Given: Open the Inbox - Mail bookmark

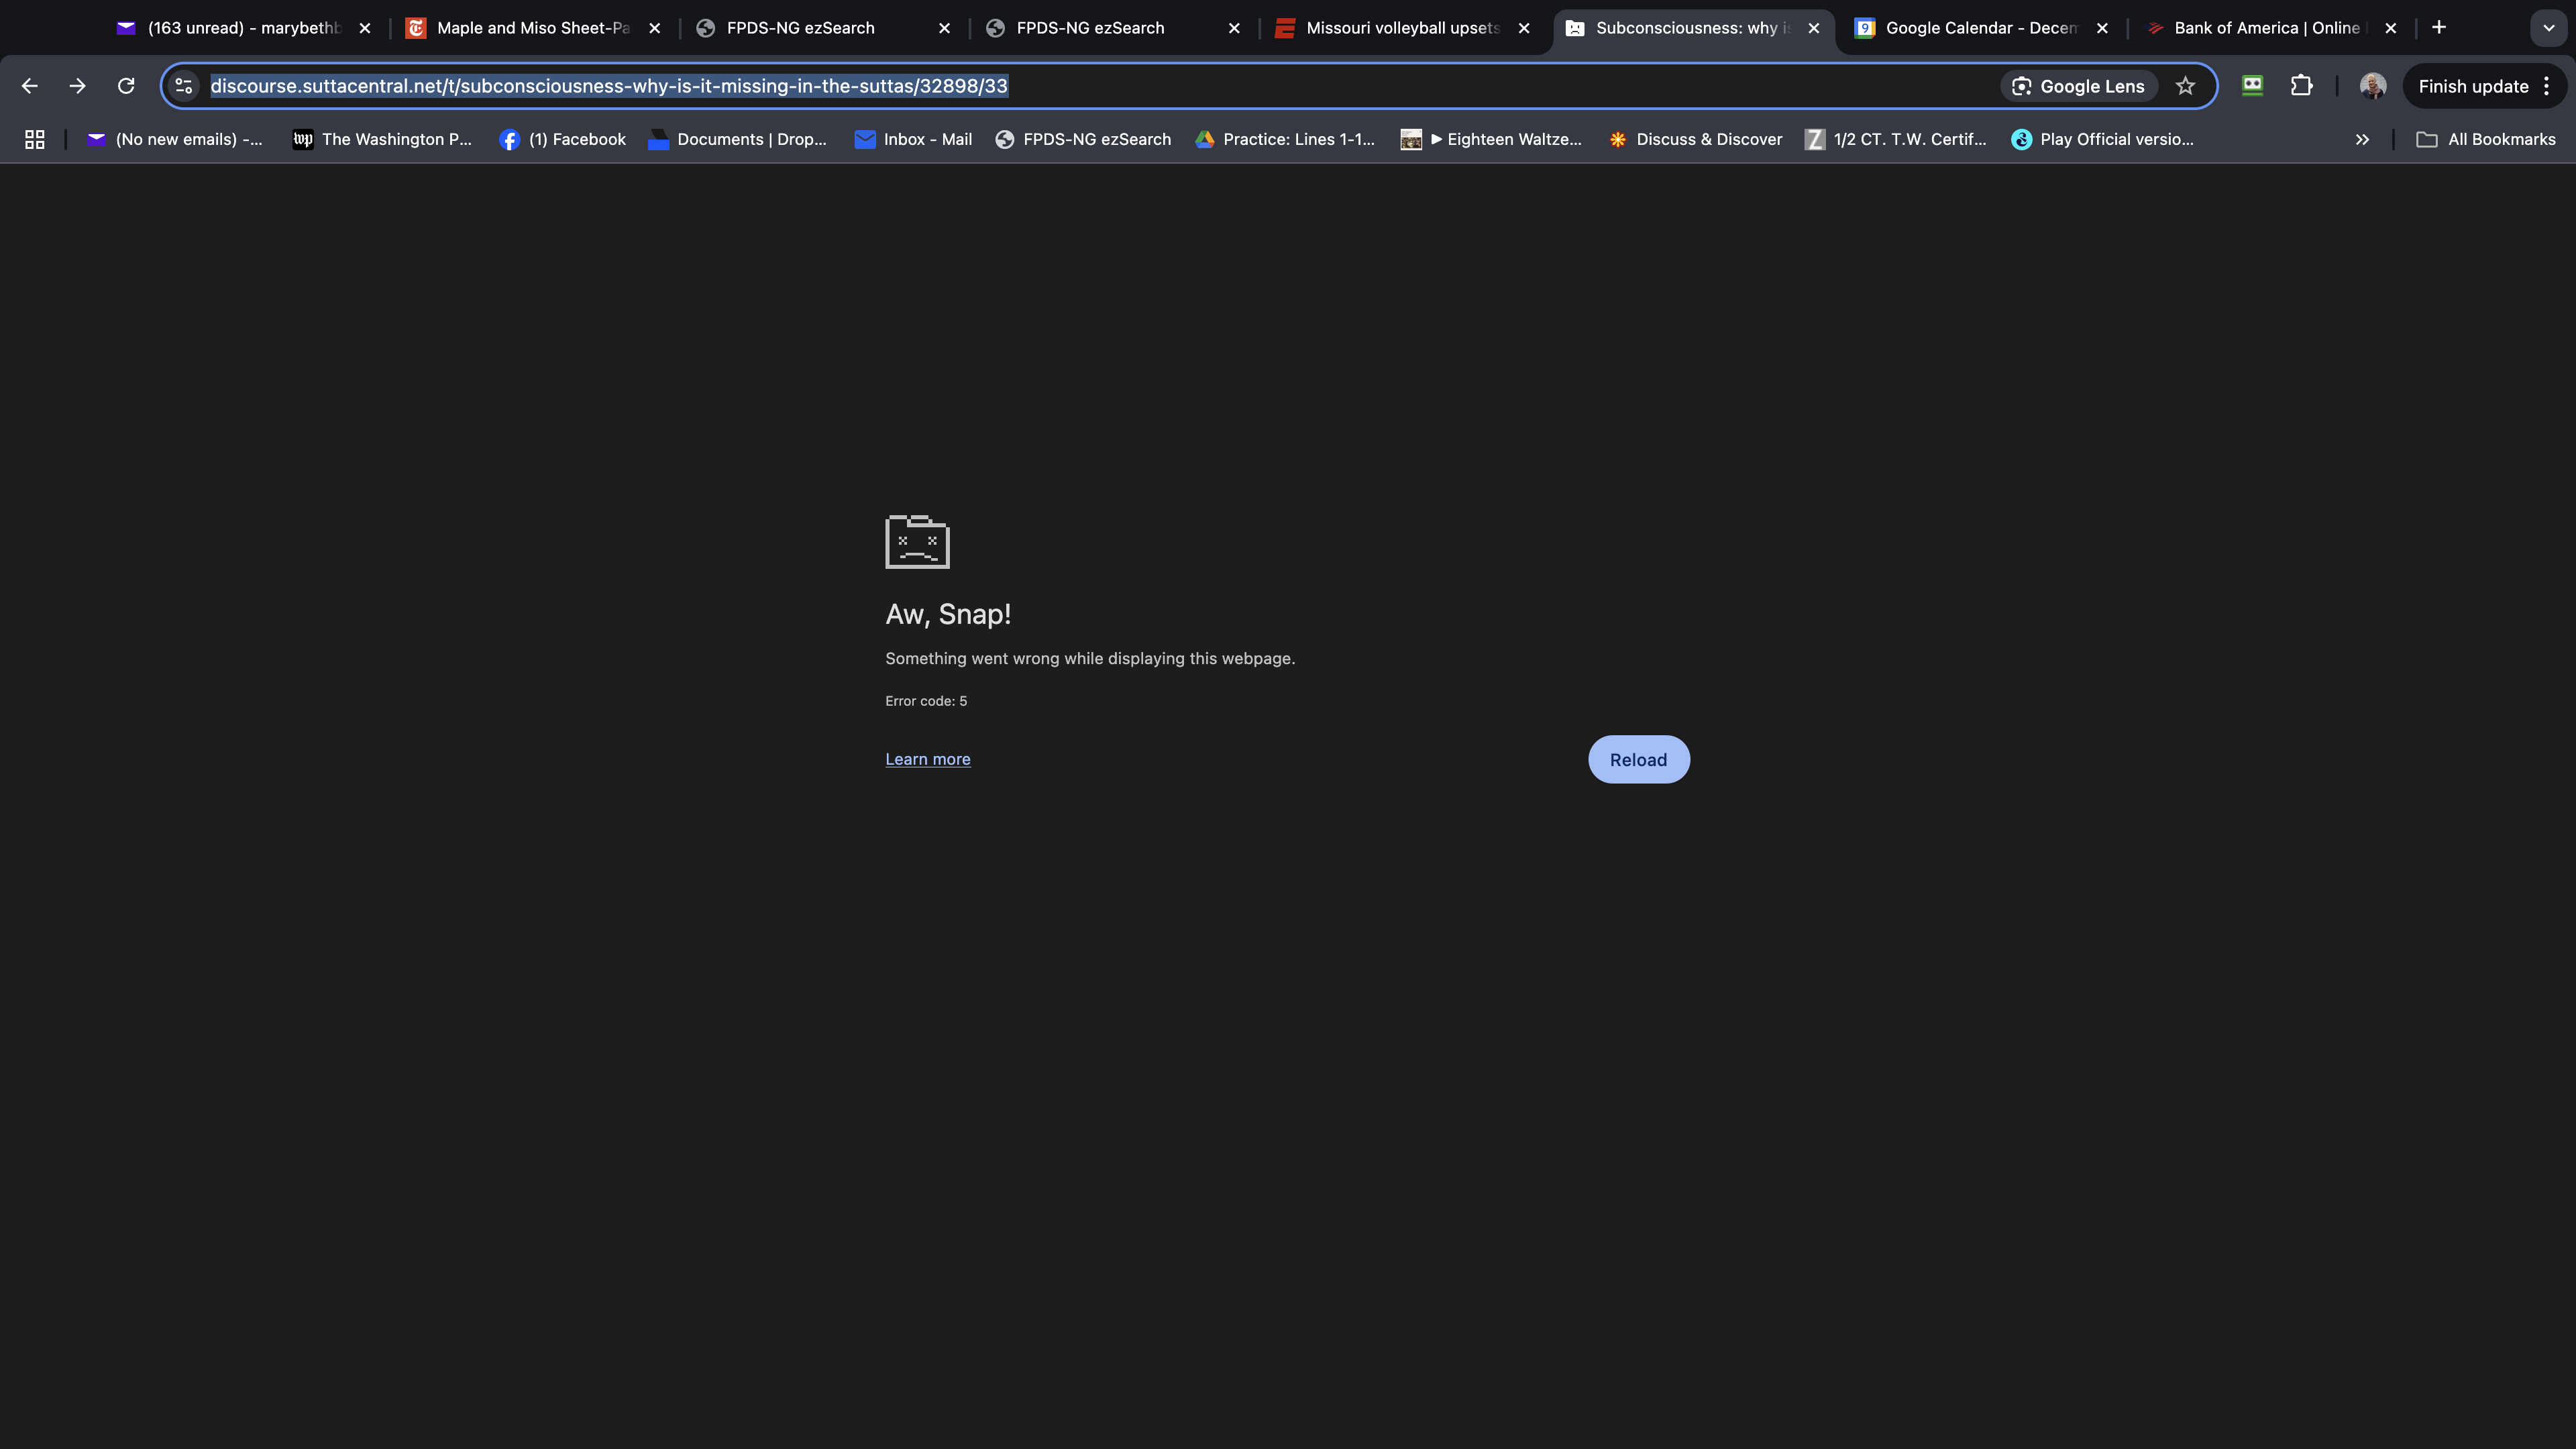Looking at the screenshot, I should [914, 139].
